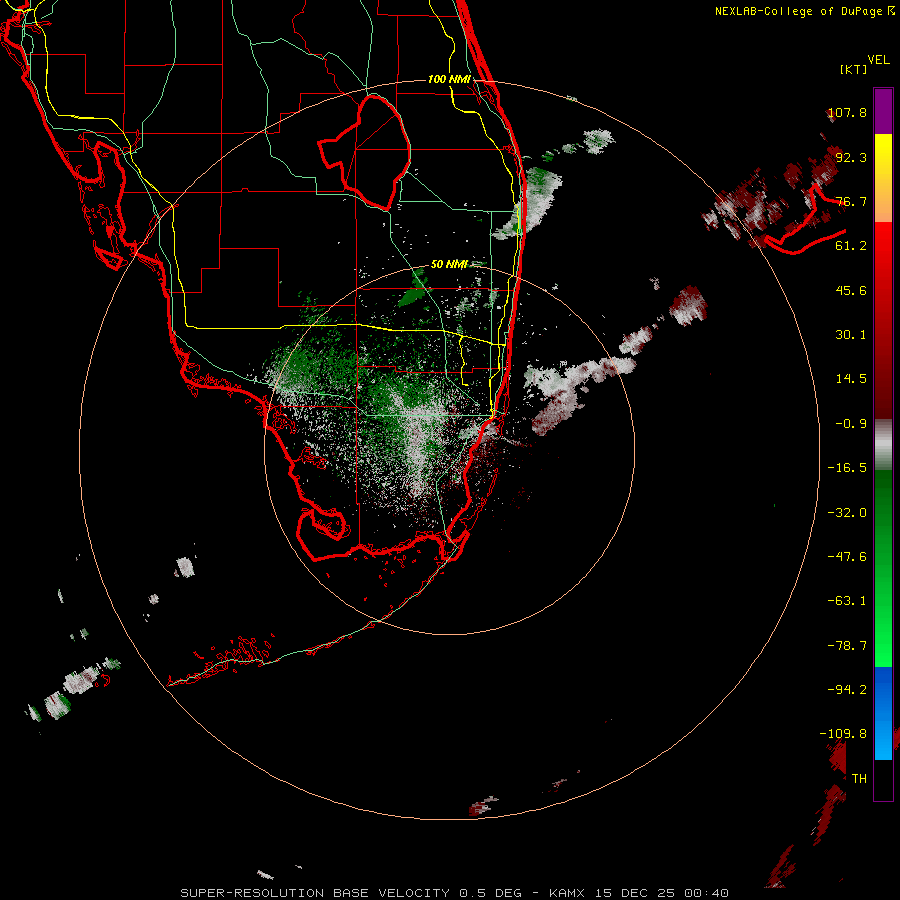Click the bright red color bar segment

click(x=883, y=244)
